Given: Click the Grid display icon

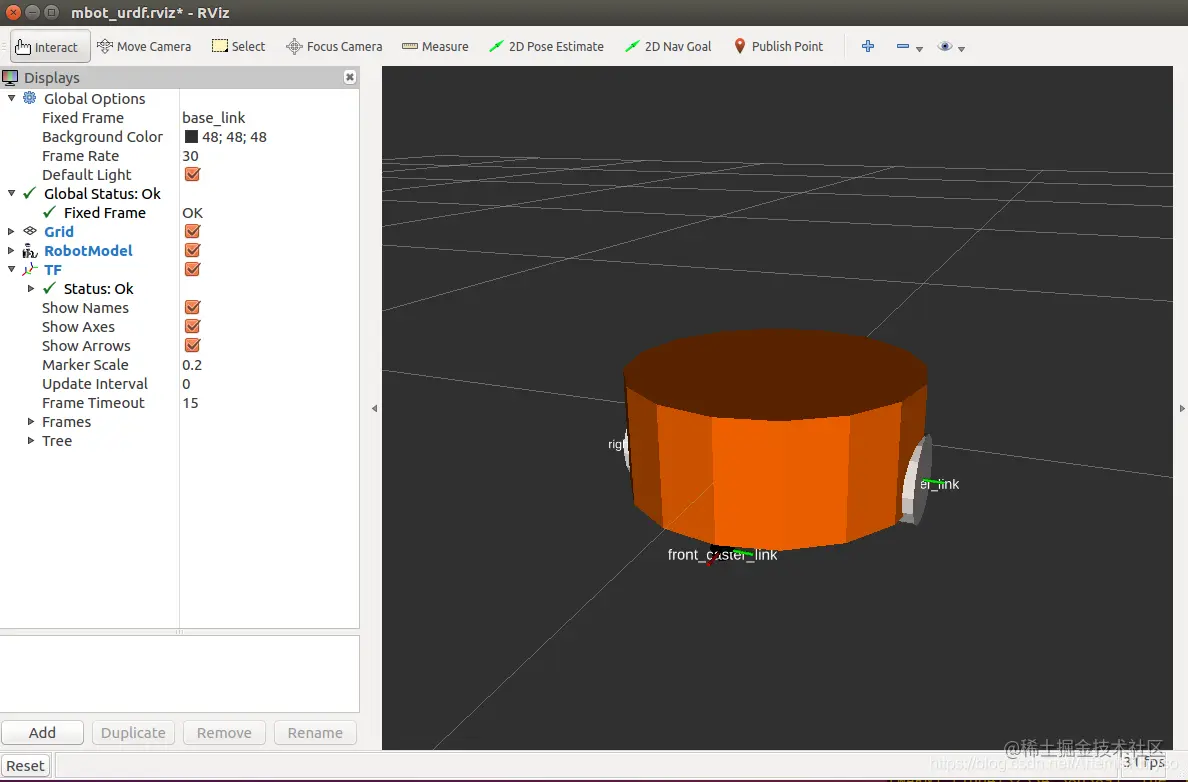Looking at the screenshot, I should 30,231.
